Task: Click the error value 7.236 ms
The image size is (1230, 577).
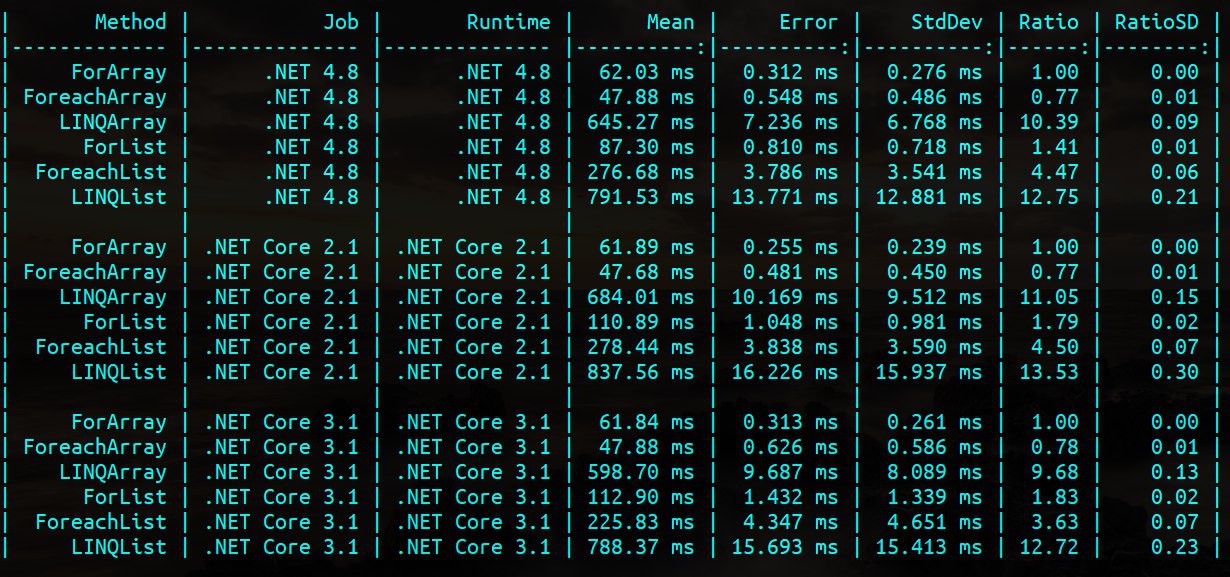Action: [790, 122]
